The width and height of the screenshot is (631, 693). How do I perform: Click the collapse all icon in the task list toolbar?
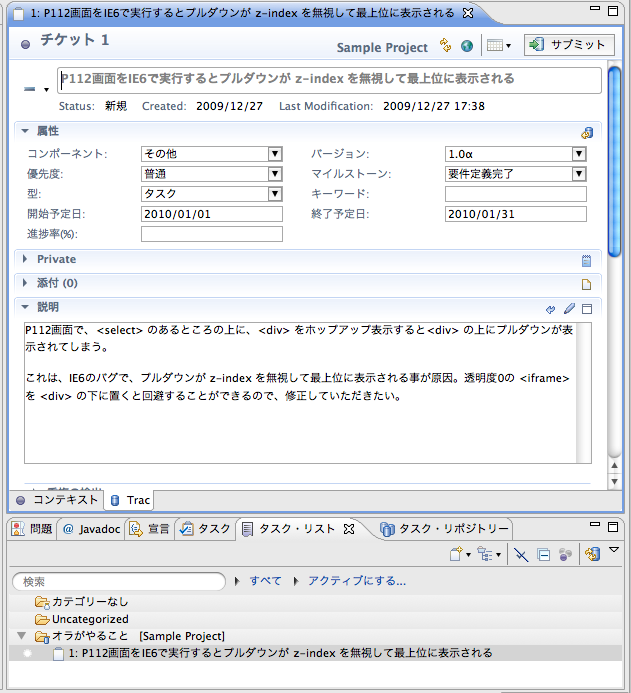[543, 554]
